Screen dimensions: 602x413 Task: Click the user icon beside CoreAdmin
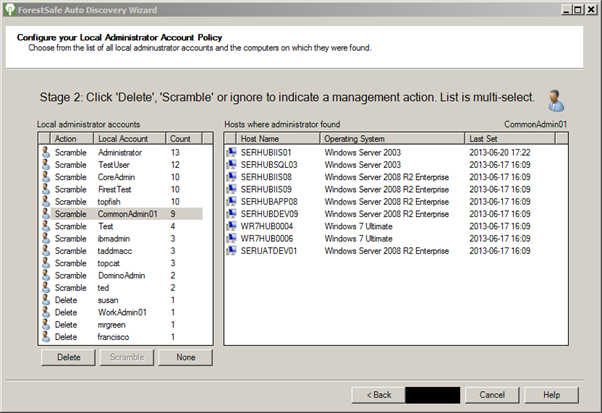click(46, 177)
